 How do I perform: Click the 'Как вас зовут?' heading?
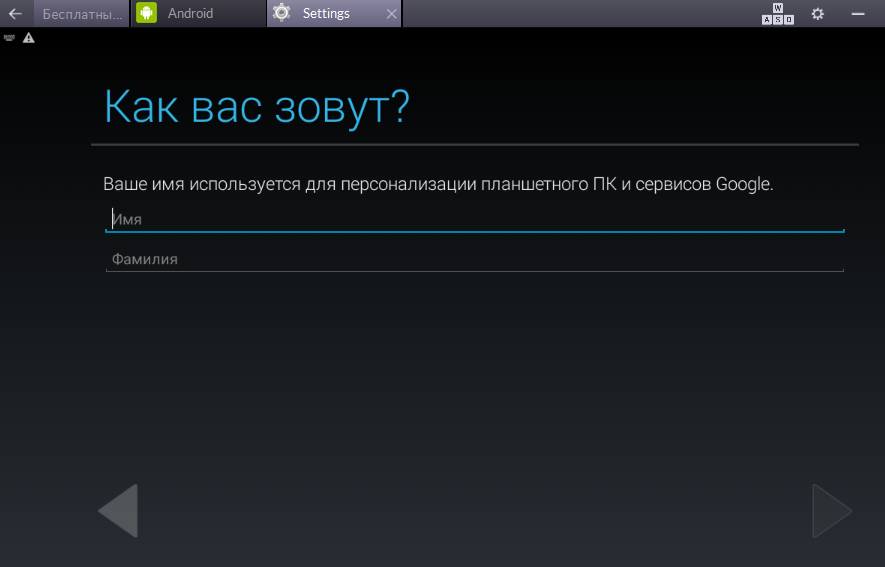[256, 107]
